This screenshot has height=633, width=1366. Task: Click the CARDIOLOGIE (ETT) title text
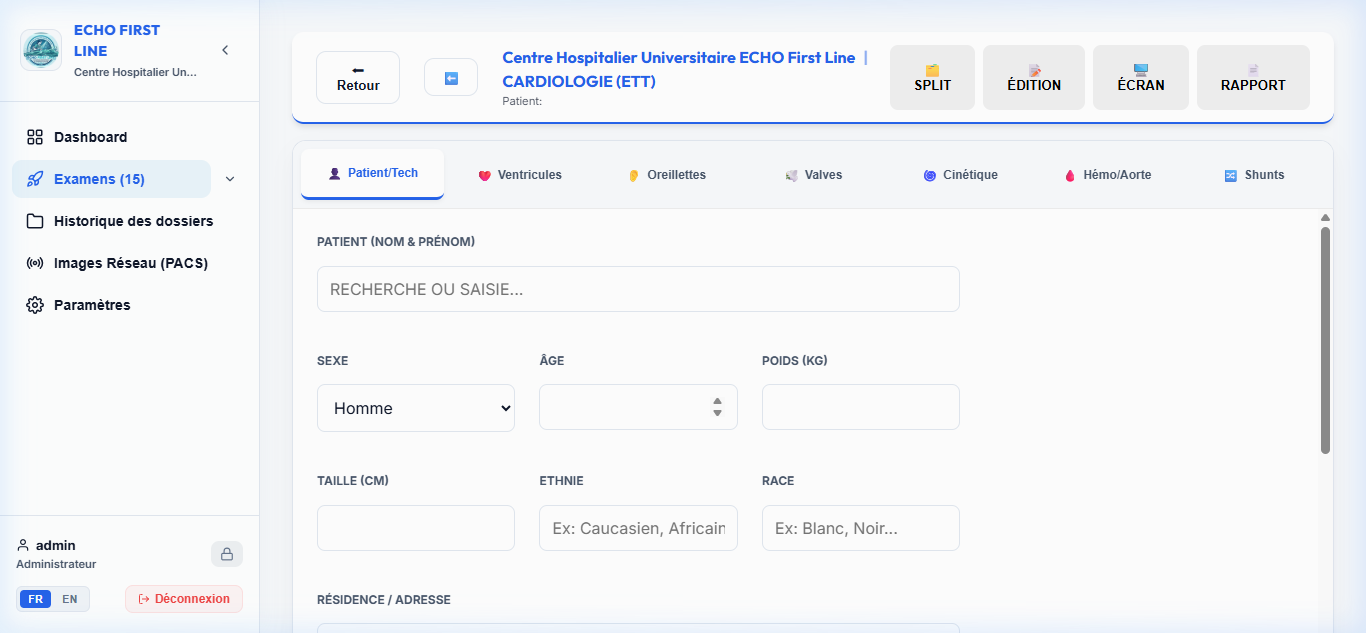click(x=579, y=81)
